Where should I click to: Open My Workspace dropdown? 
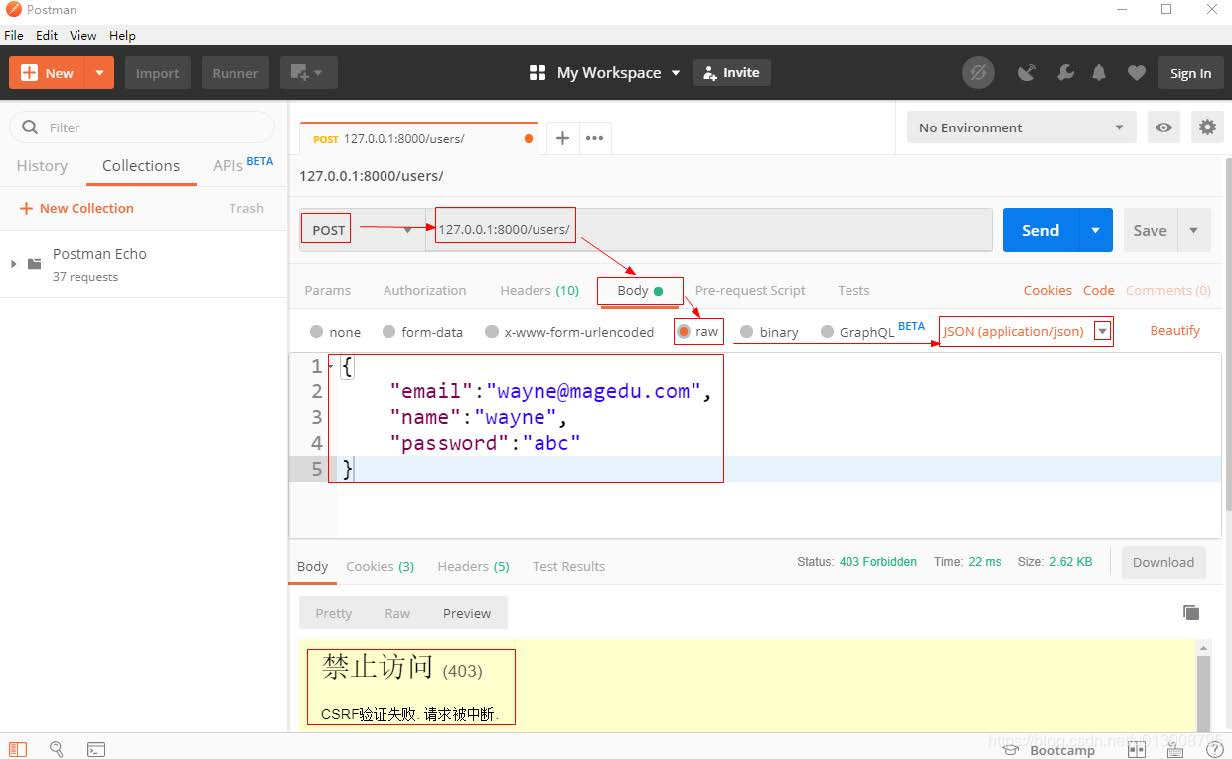click(x=619, y=73)
